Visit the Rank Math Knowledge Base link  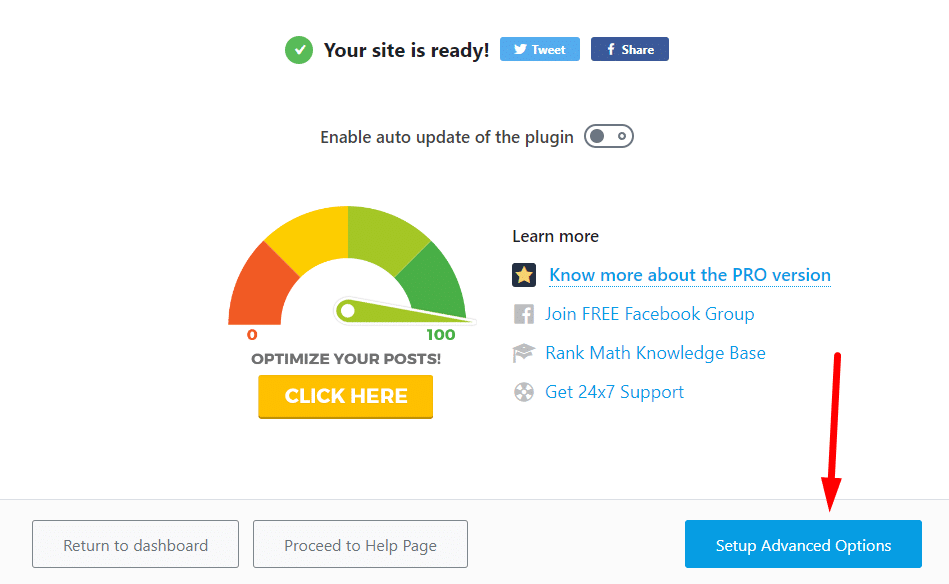click(655, 353)
